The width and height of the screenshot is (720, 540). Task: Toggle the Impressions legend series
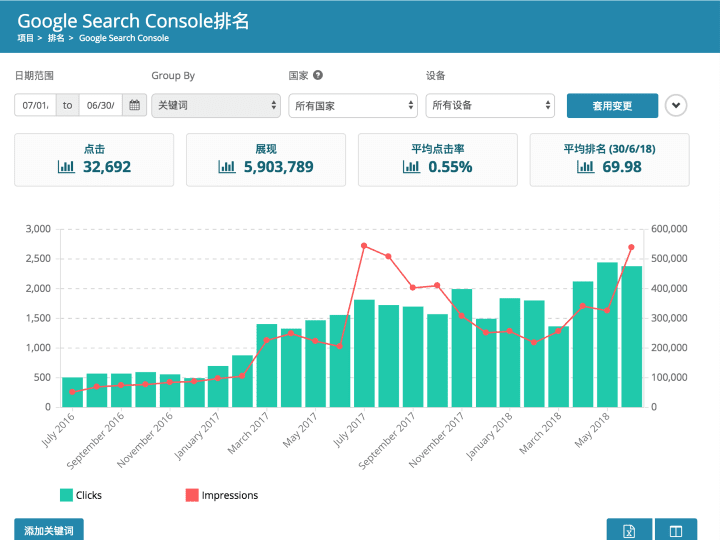tap(222, 495)
